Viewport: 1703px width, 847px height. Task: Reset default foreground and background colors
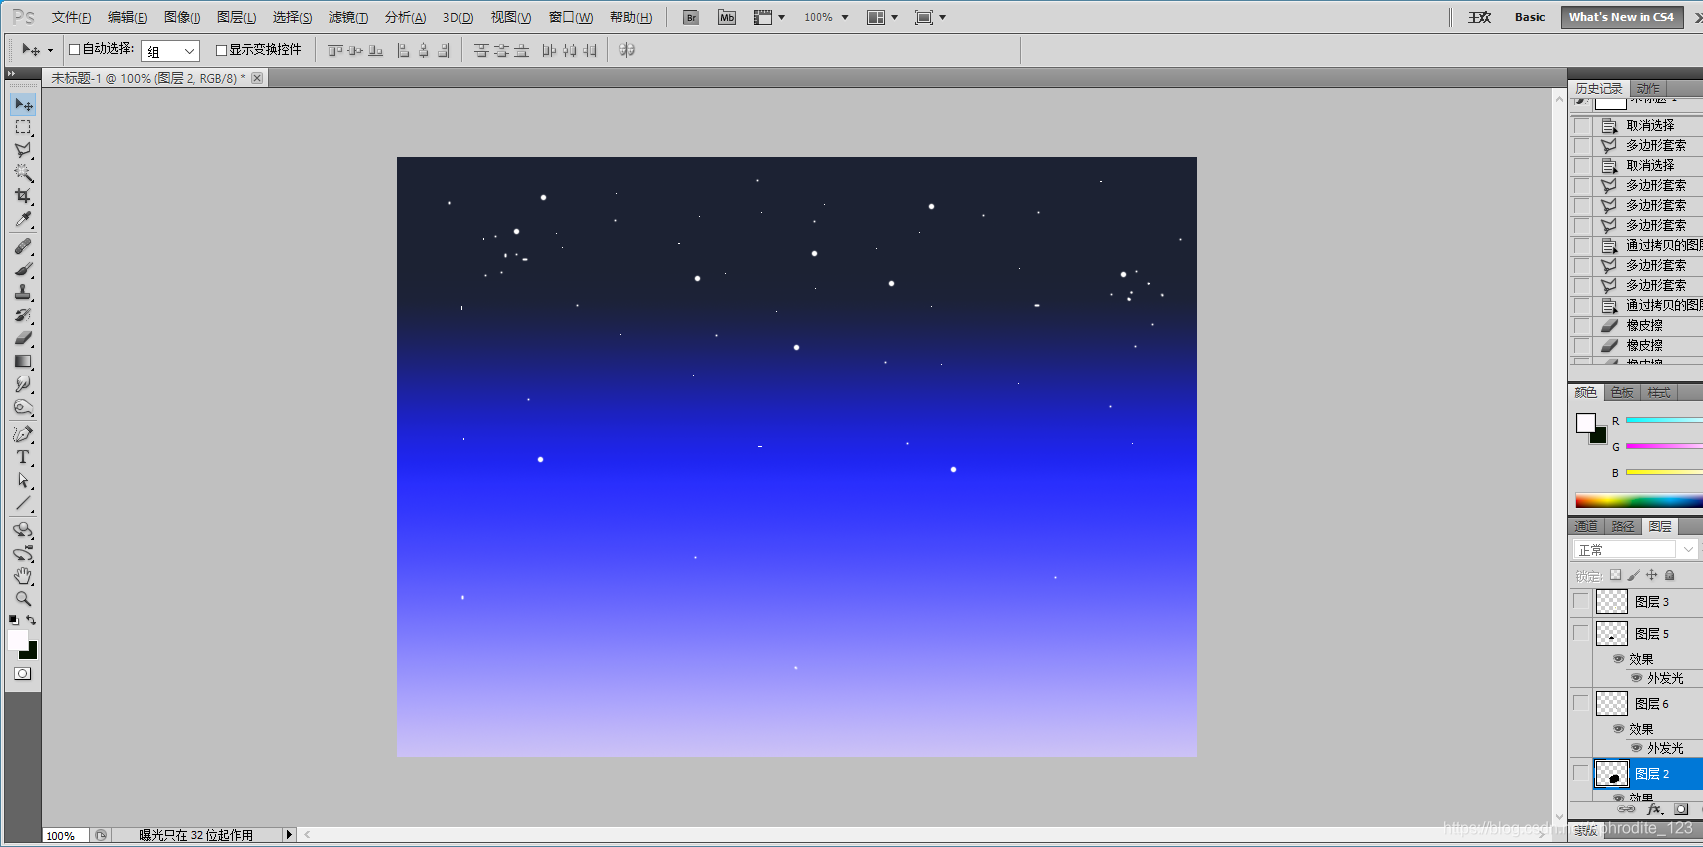[x=14, y=620]
